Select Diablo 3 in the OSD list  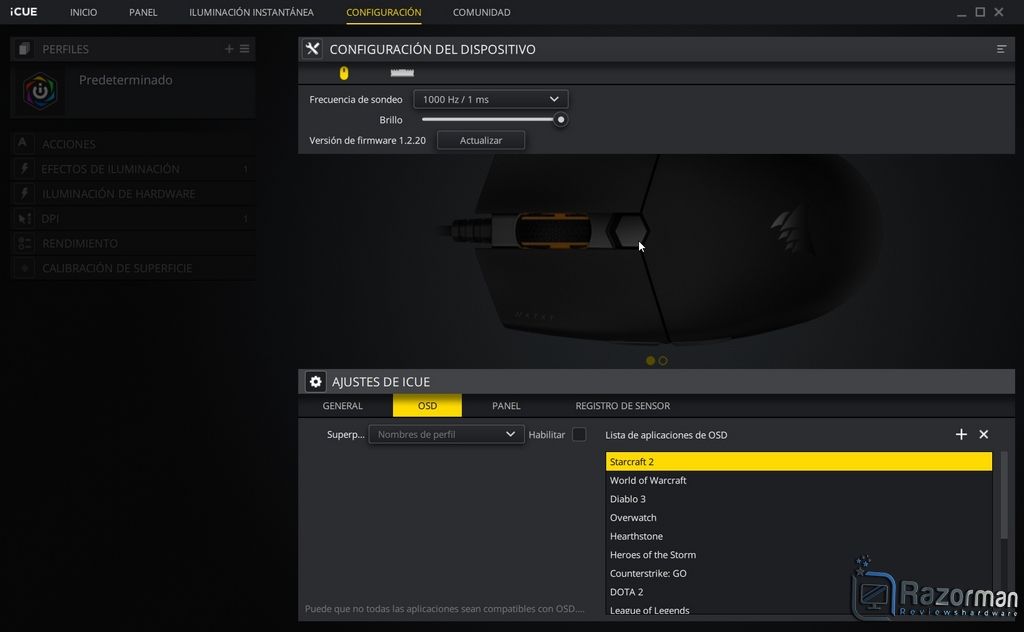(x=799, y=499)
